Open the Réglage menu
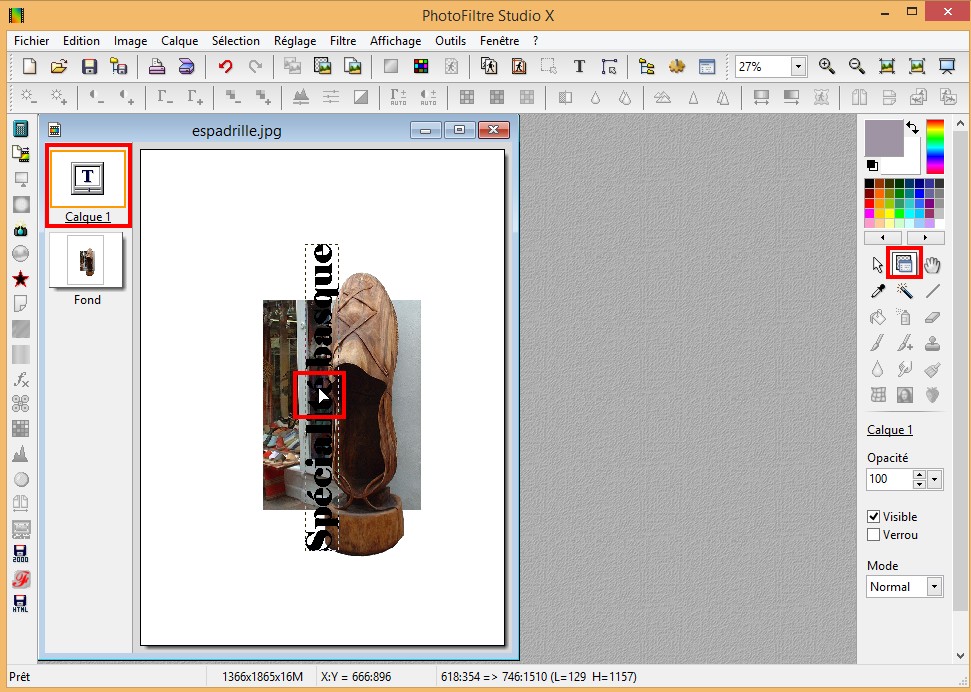This screenshot has width=971, height=692. [295, 41]
